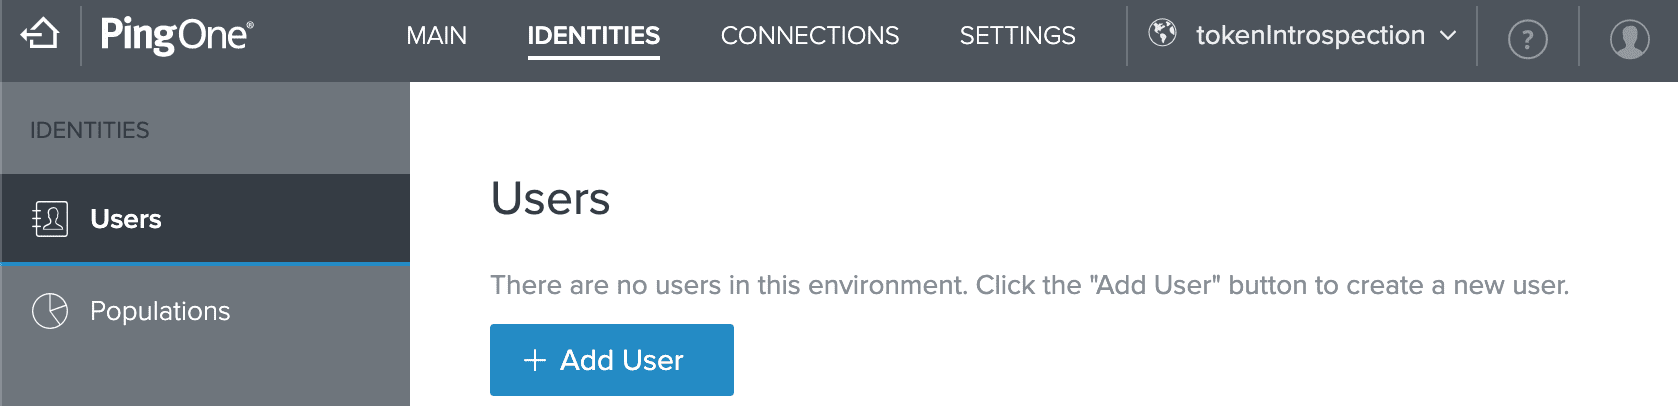The height and width of the screenshot is (406, 1678).
Task: Click the Add User button
Action: pos(611,360)
